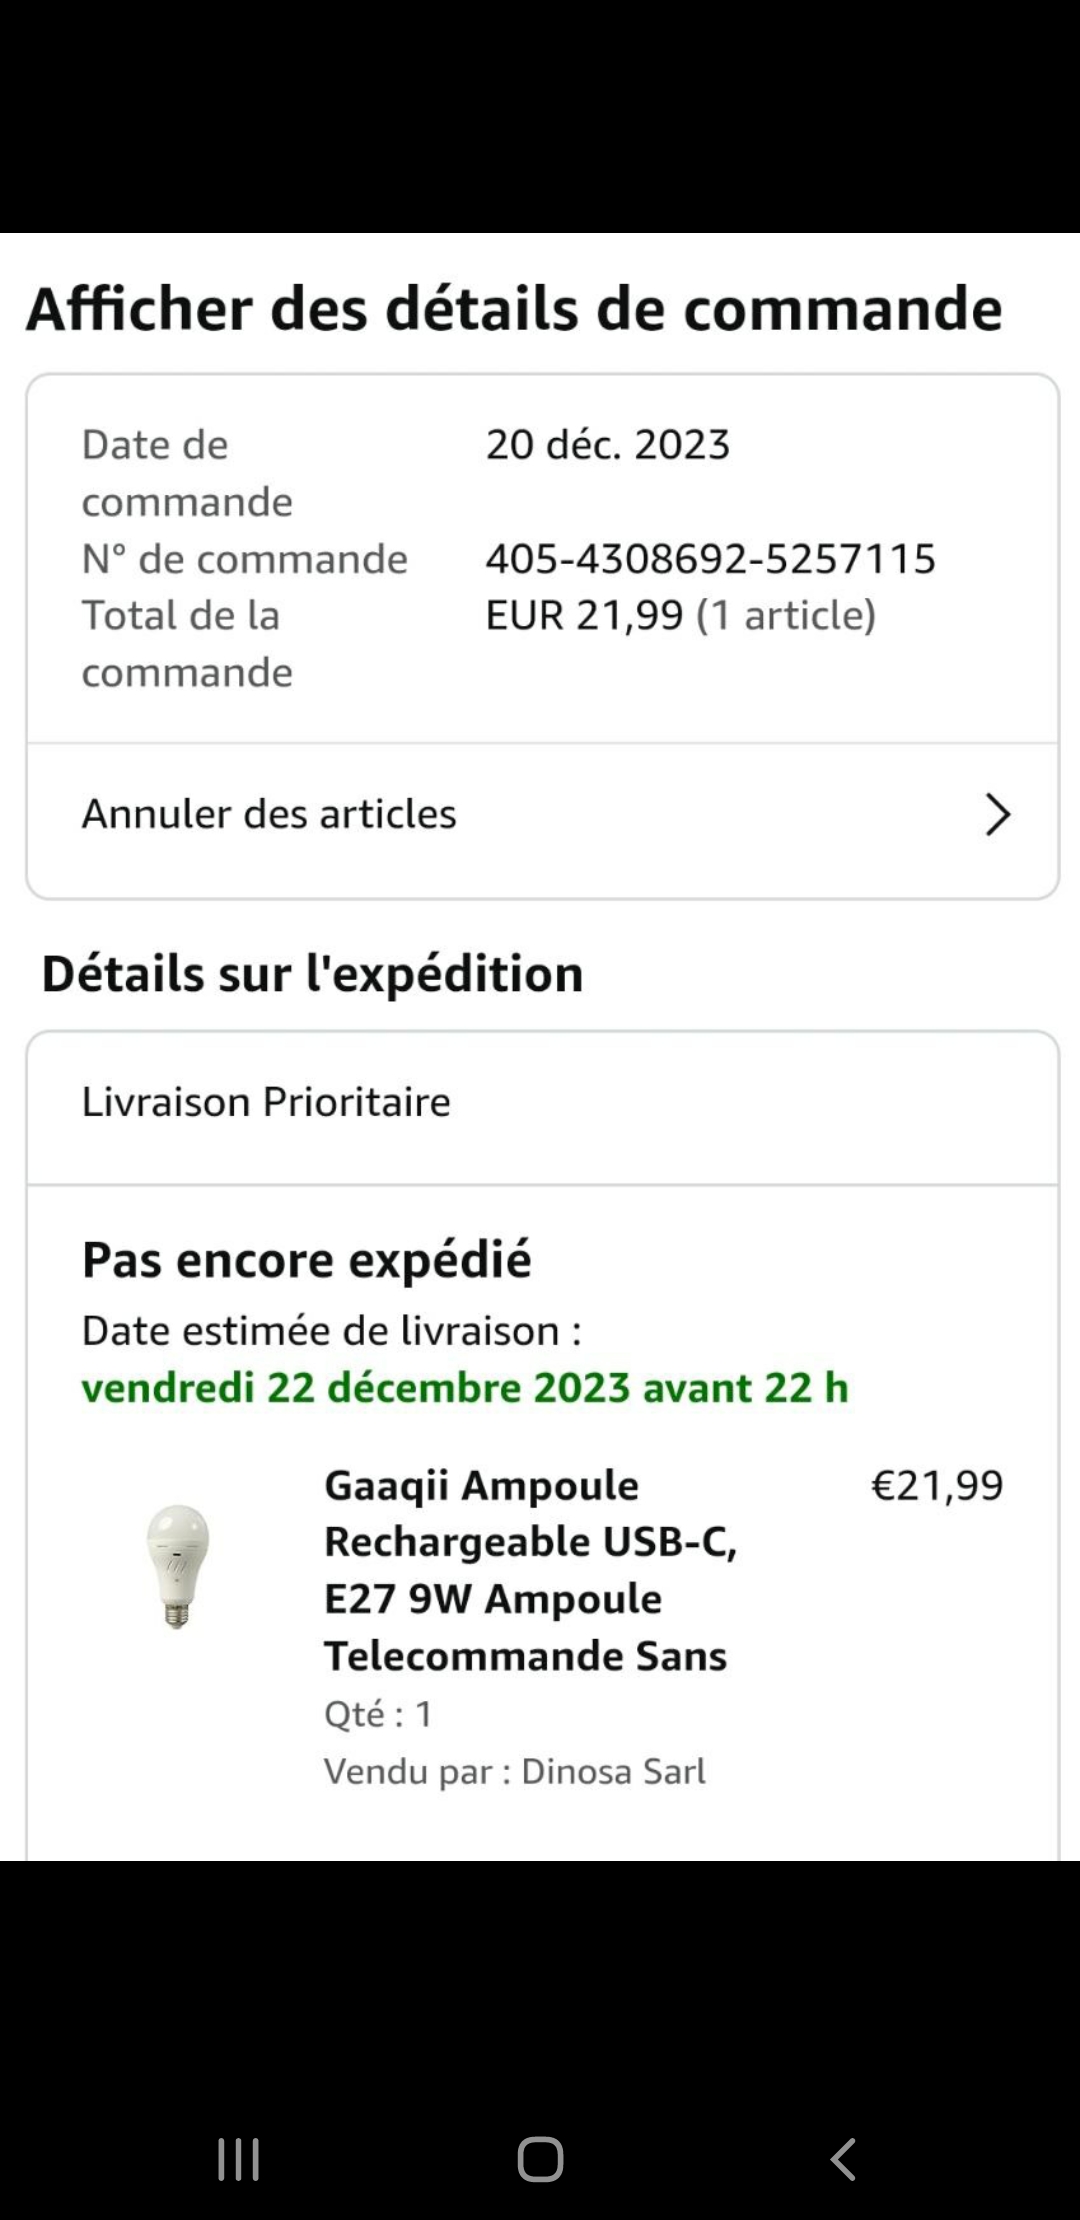Click the order date 20 déc. 2023

(608, 445)
